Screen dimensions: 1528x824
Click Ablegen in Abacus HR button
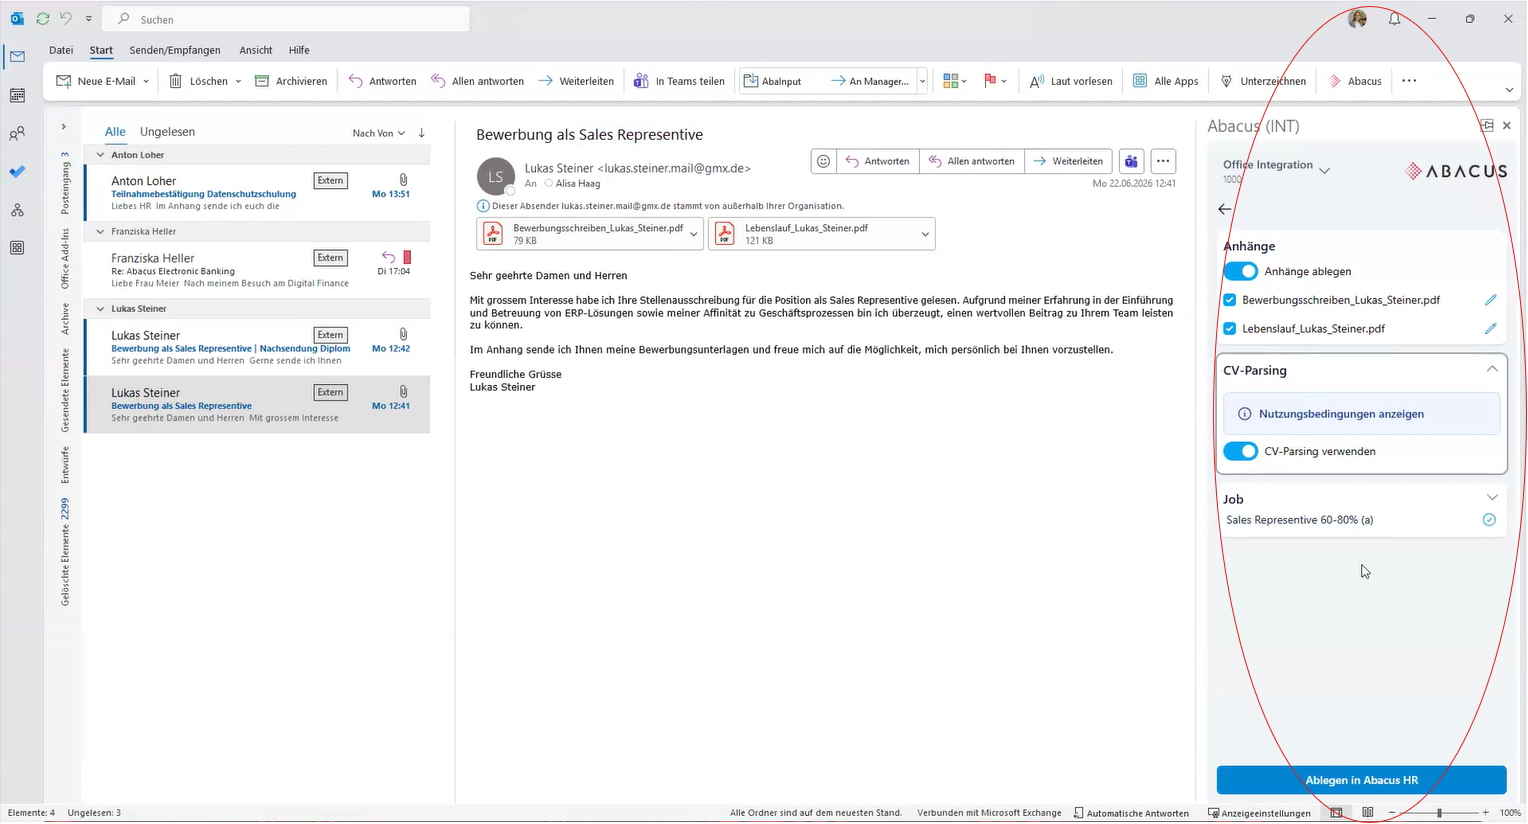(1361, 780)
